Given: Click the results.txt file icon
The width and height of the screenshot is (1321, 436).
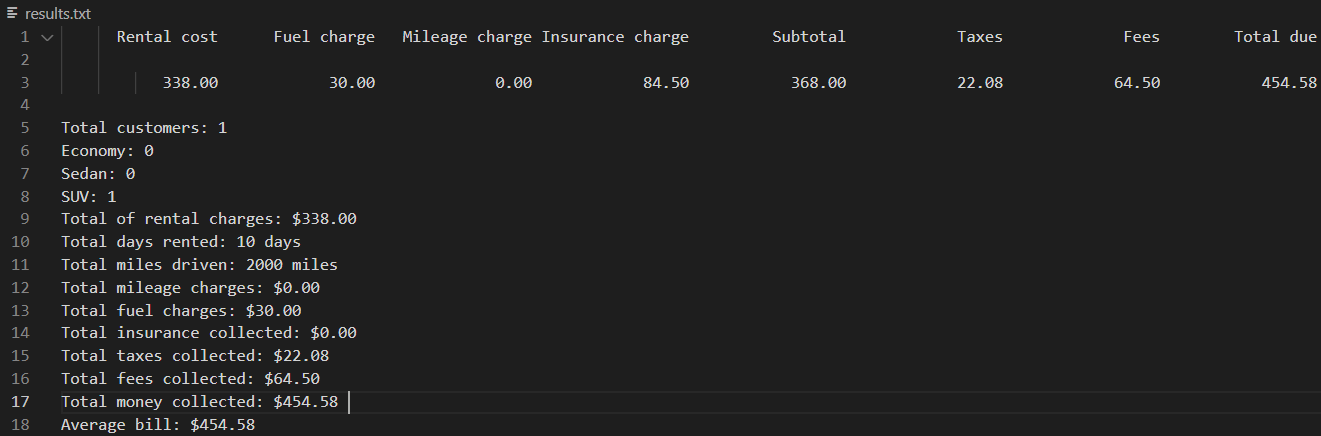Looking at the screenshot, I should point(11,13).
